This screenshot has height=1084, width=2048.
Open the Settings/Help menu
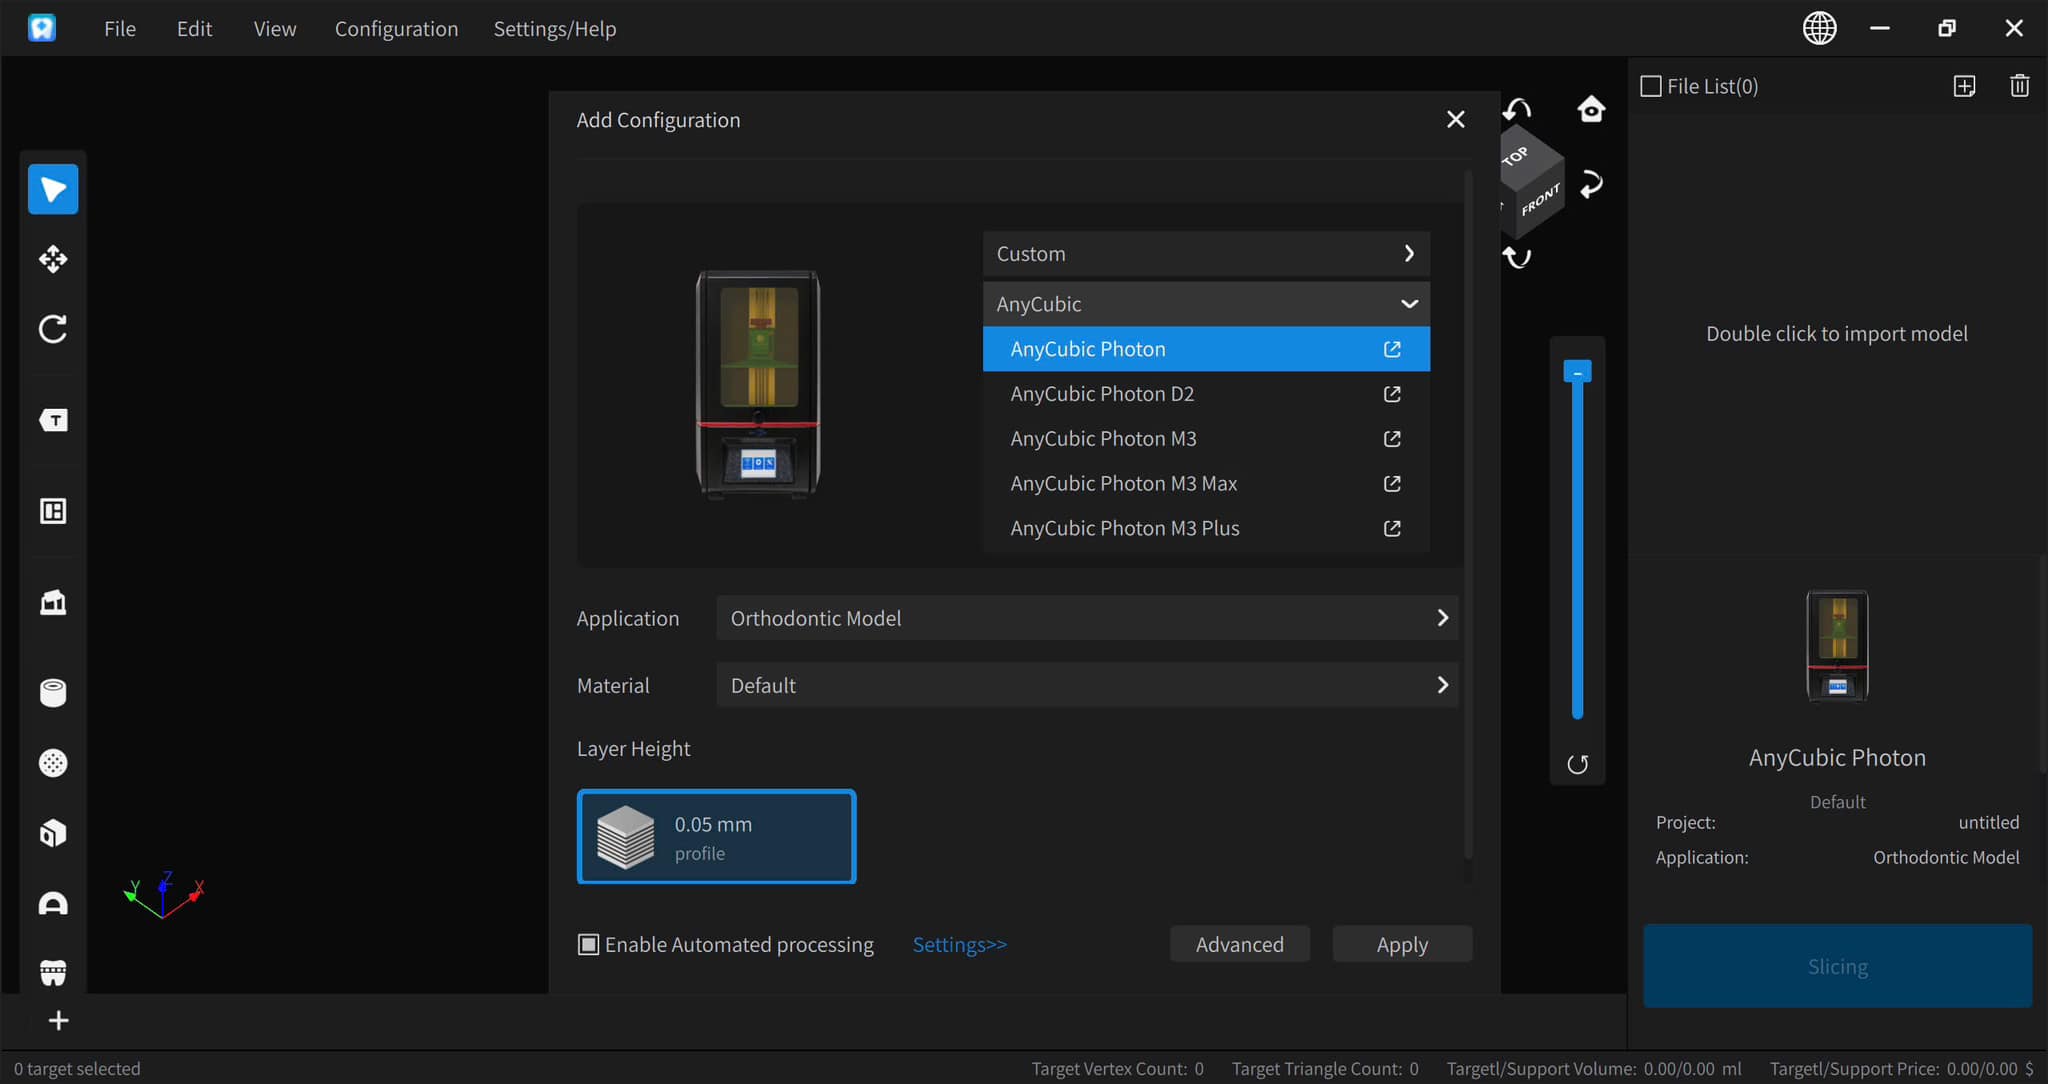[x=554, y=29]
